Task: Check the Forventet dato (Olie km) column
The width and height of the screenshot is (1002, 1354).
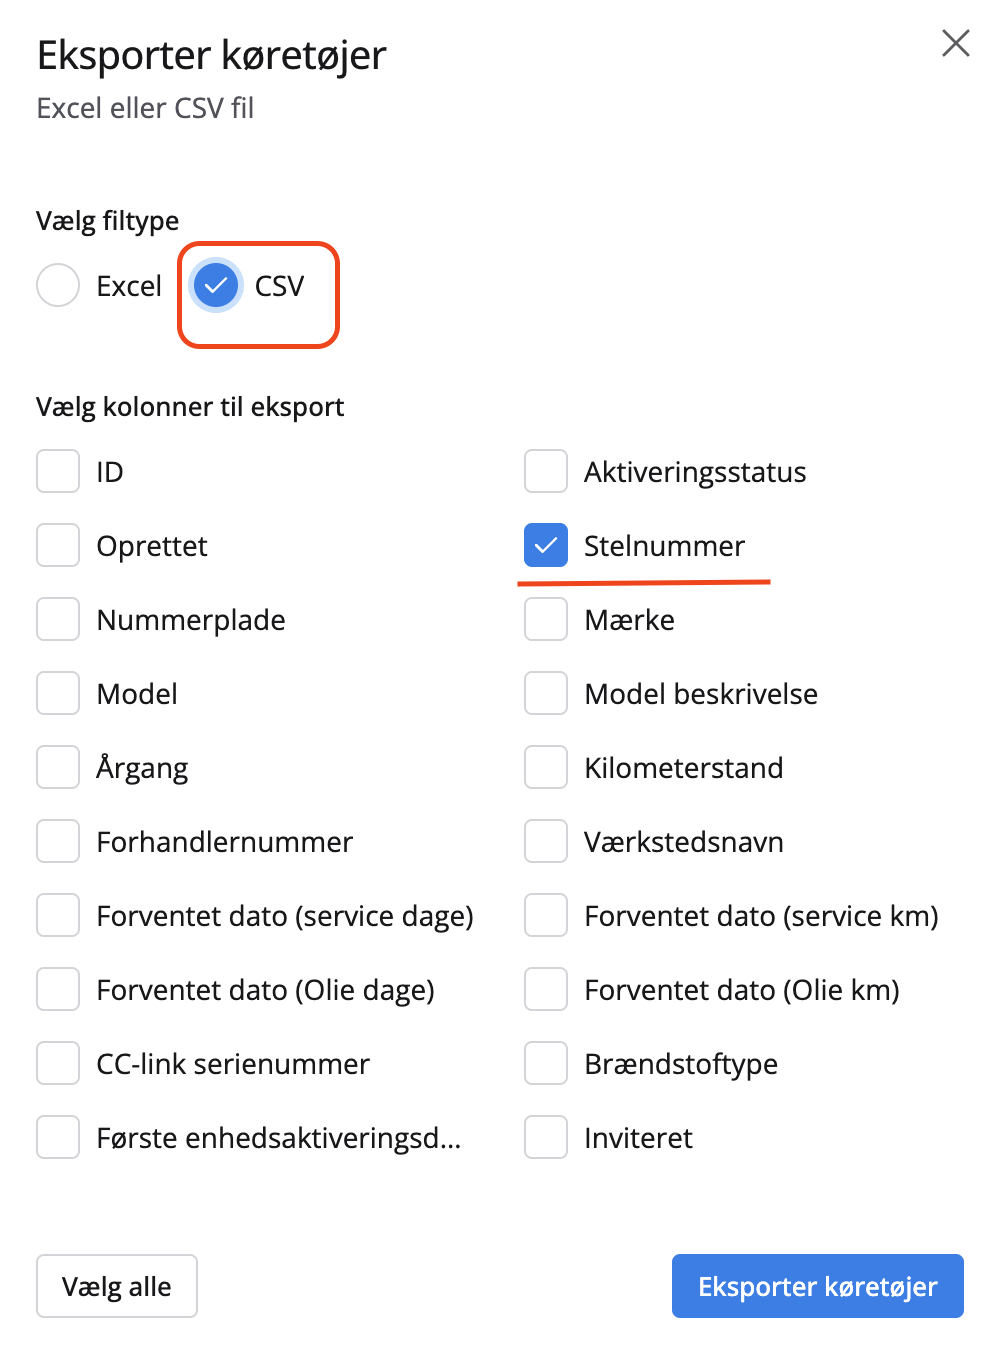Action: pos(545,989)
